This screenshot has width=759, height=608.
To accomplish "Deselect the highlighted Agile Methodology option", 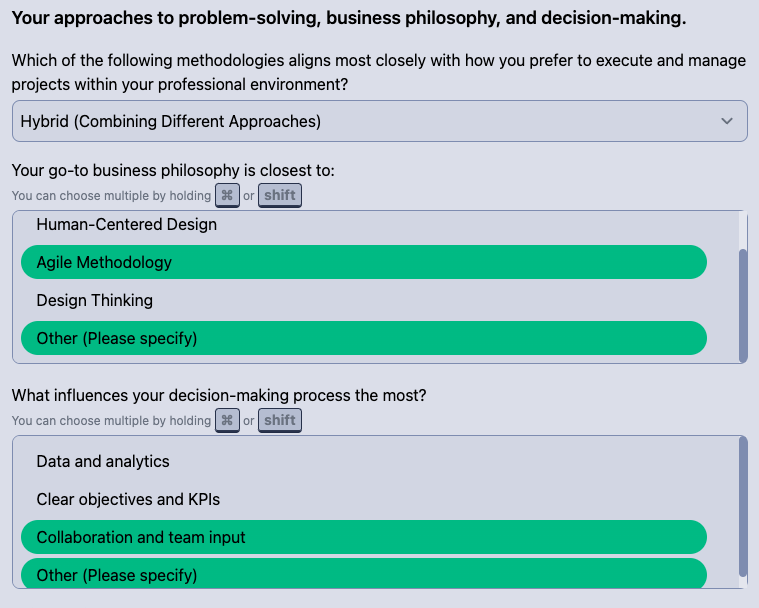I will pos(363,262).
